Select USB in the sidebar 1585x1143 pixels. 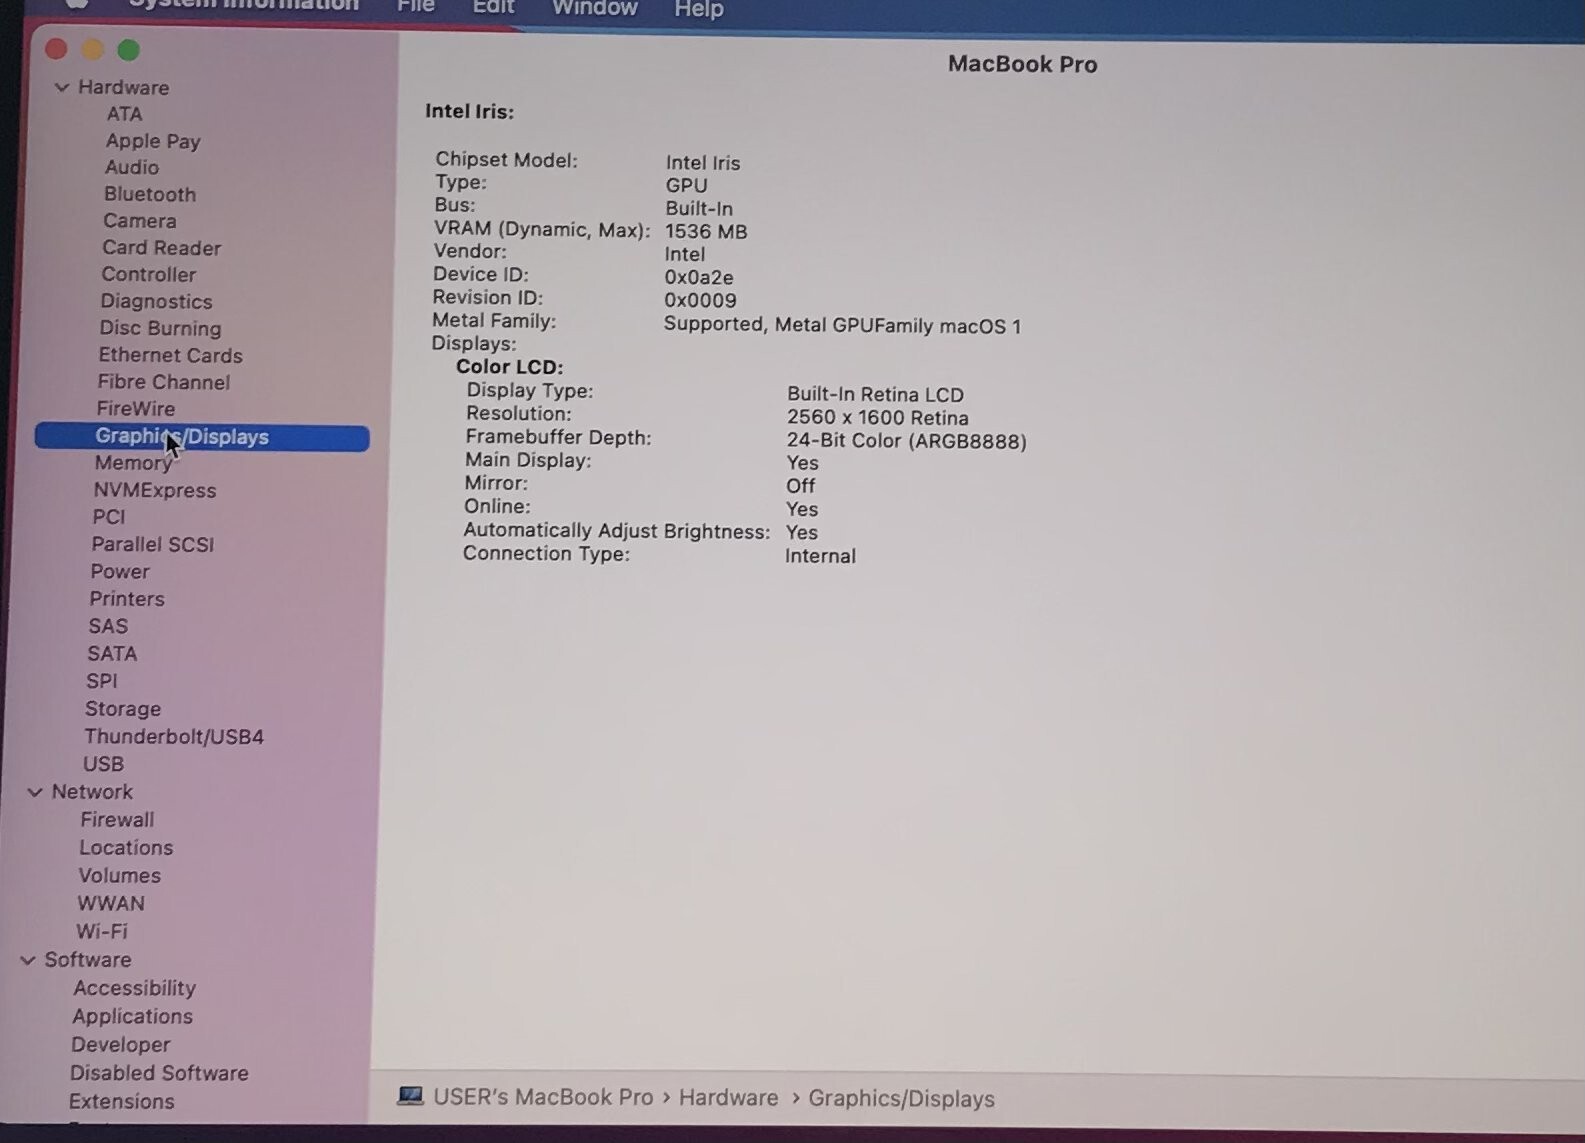point(103,764)
